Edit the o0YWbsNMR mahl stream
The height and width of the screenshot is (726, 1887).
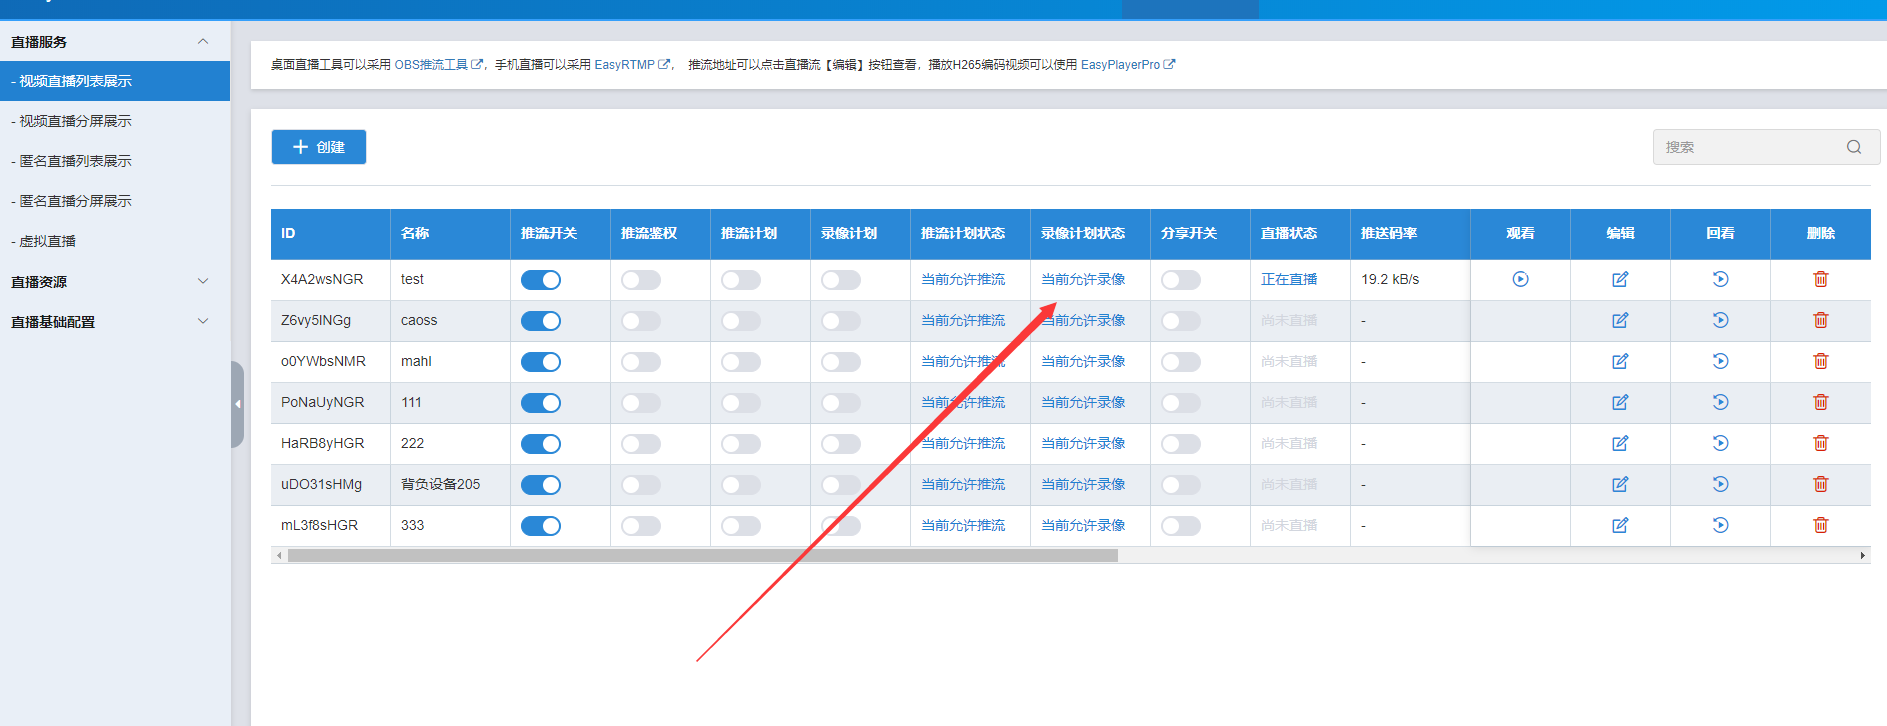point(1620,361)
